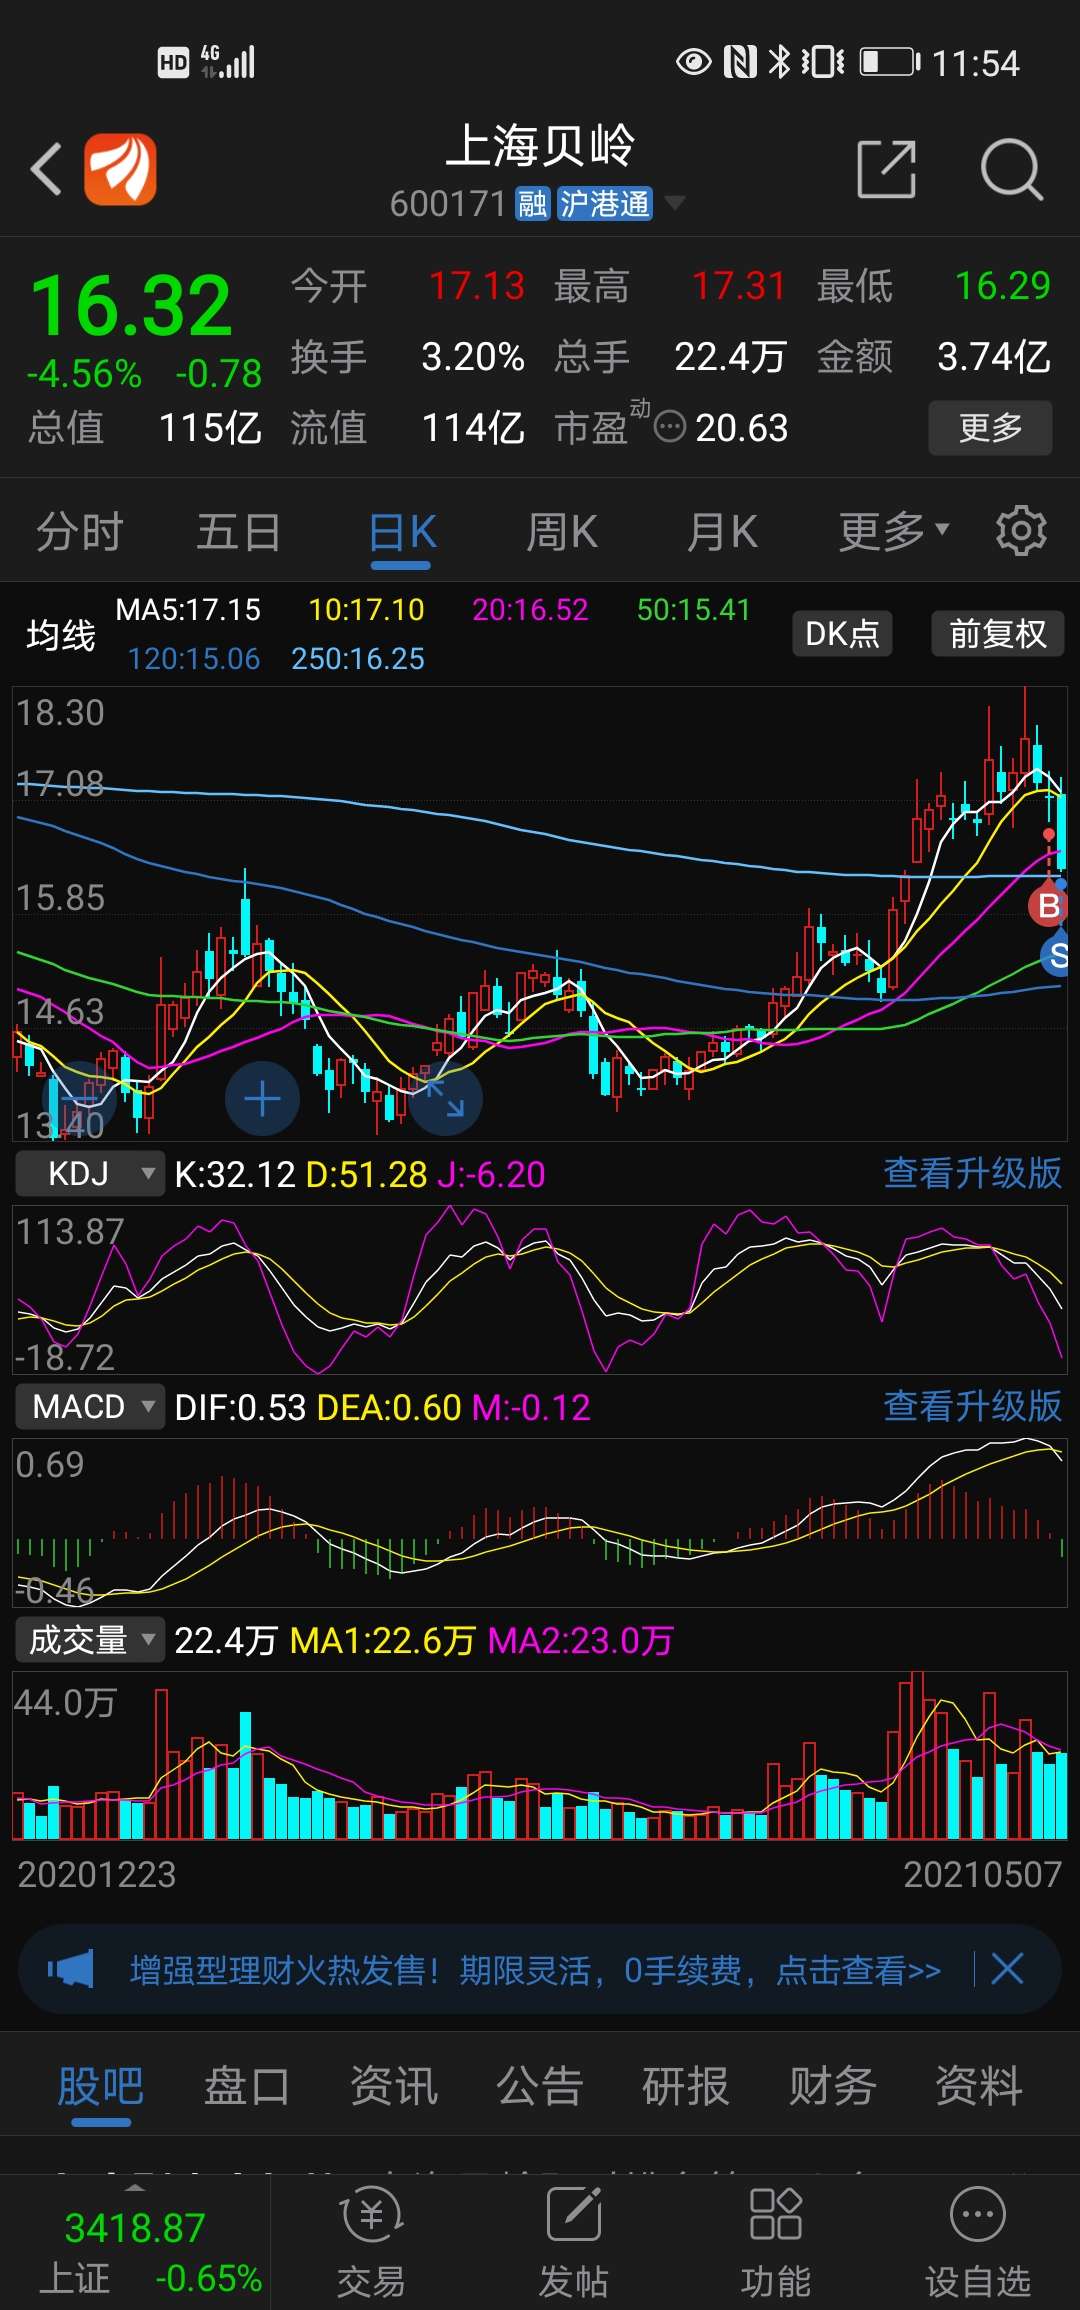Open the 更多 chart period dropdown

tap(894, 531)
